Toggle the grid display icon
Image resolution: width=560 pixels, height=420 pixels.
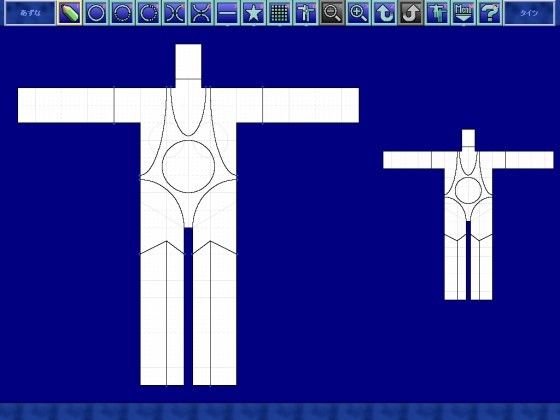(280, 13)
